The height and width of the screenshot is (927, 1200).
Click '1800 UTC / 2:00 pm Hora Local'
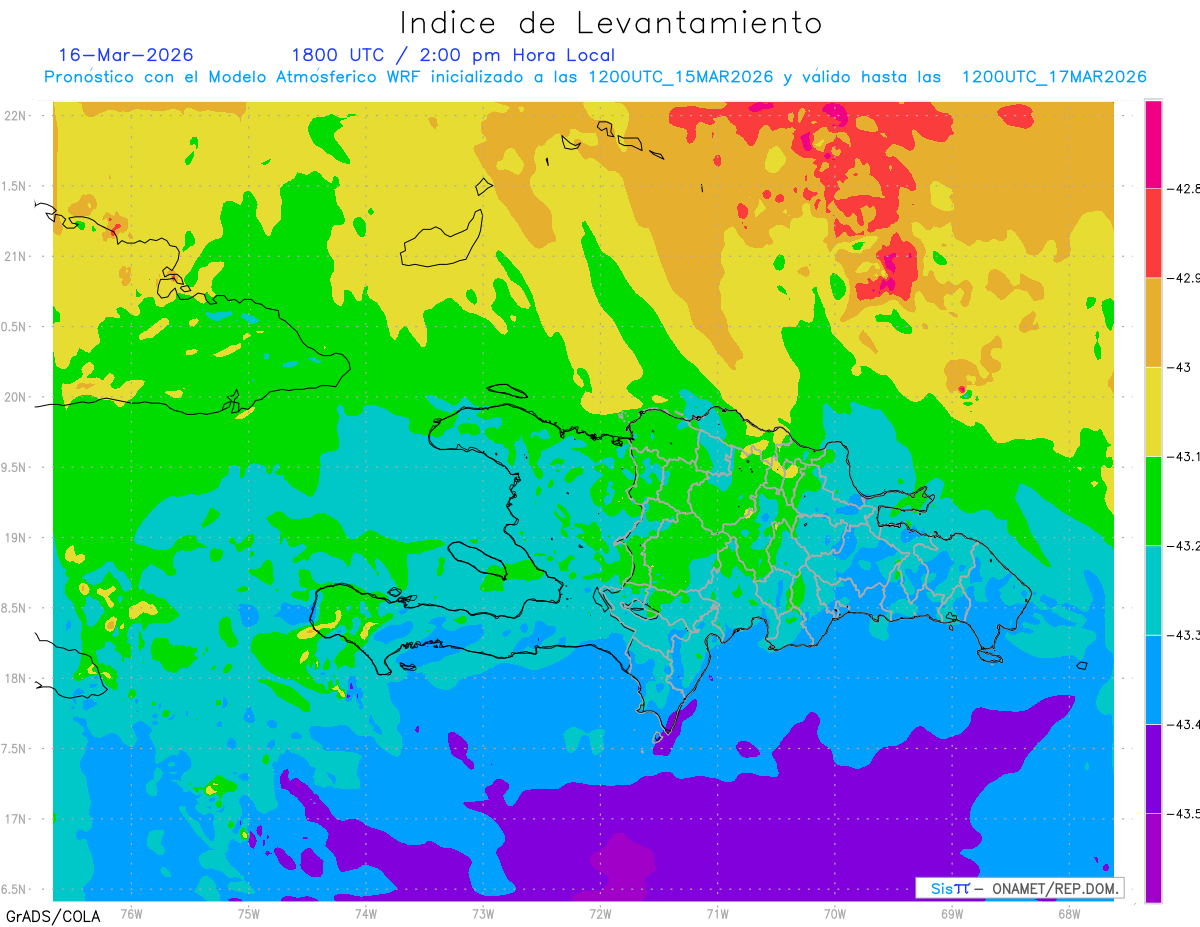point(453,55)
